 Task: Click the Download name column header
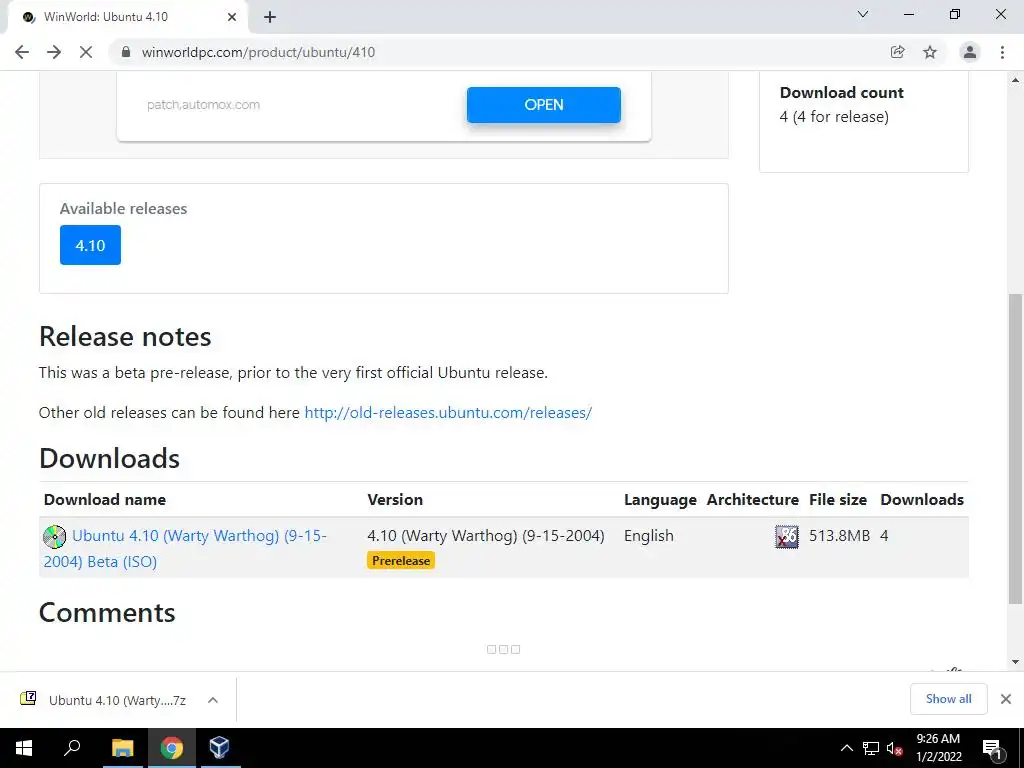coord(104,500)
